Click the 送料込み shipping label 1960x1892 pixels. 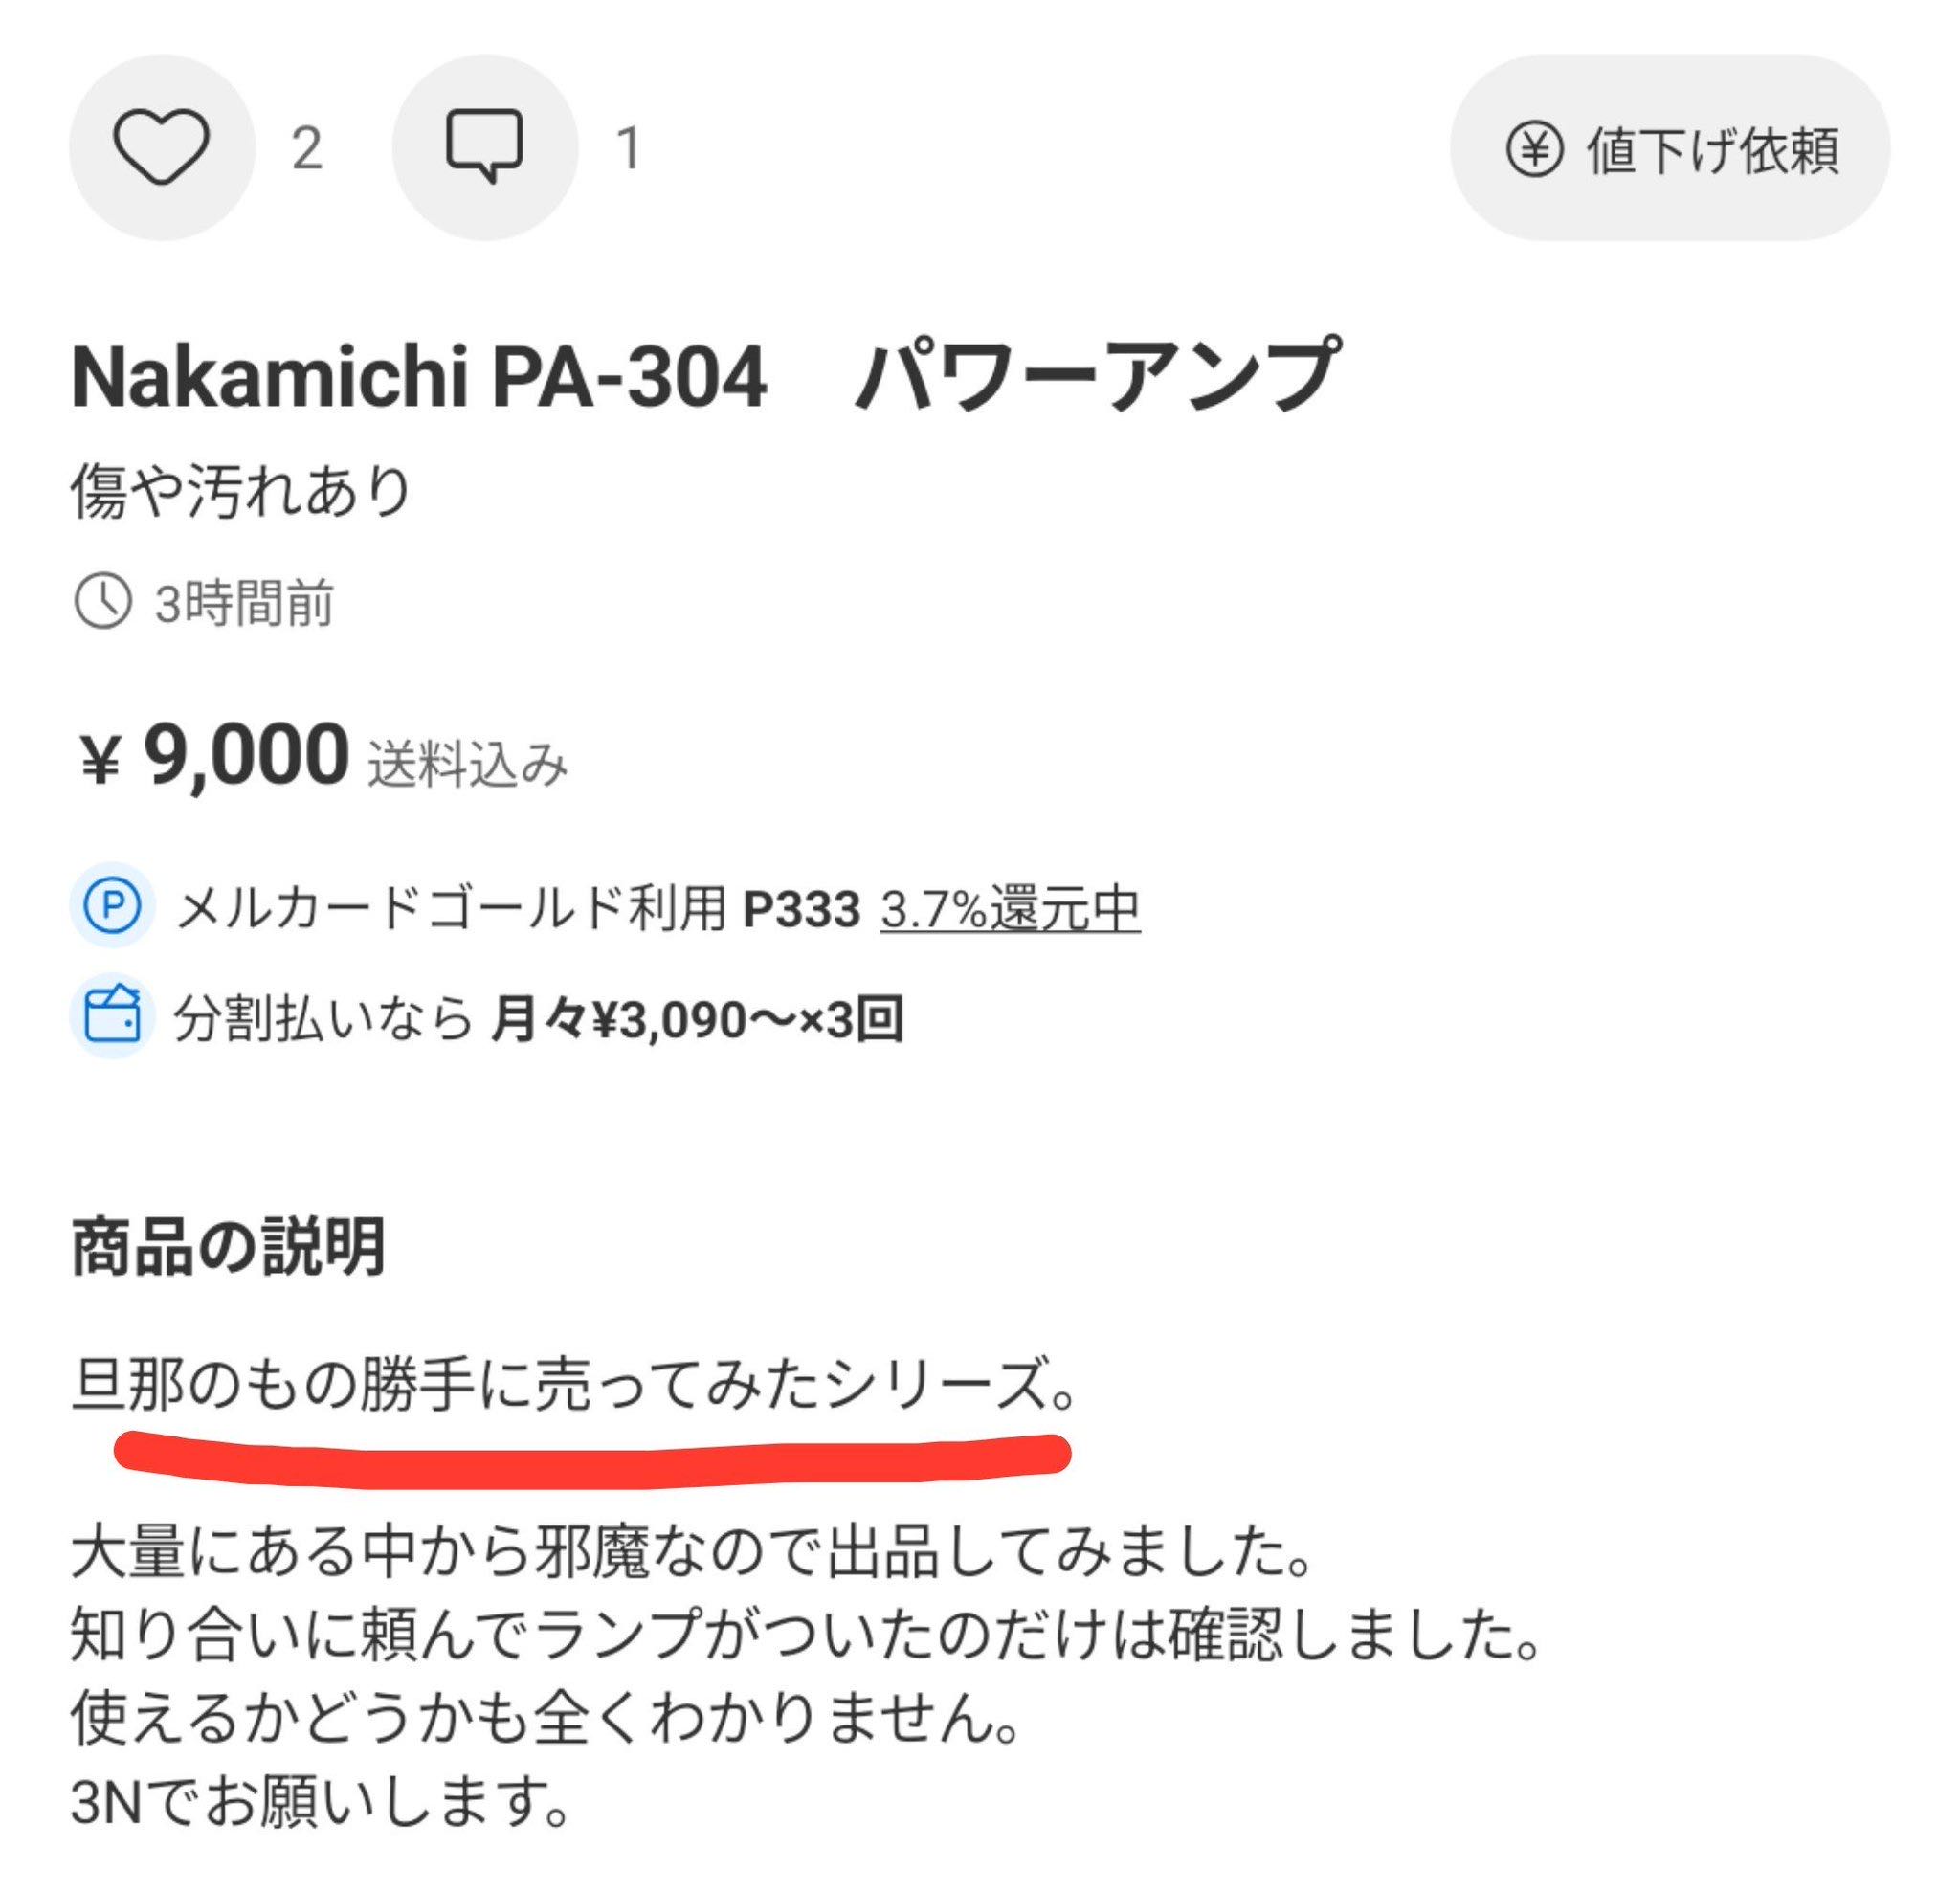(467, 765)
